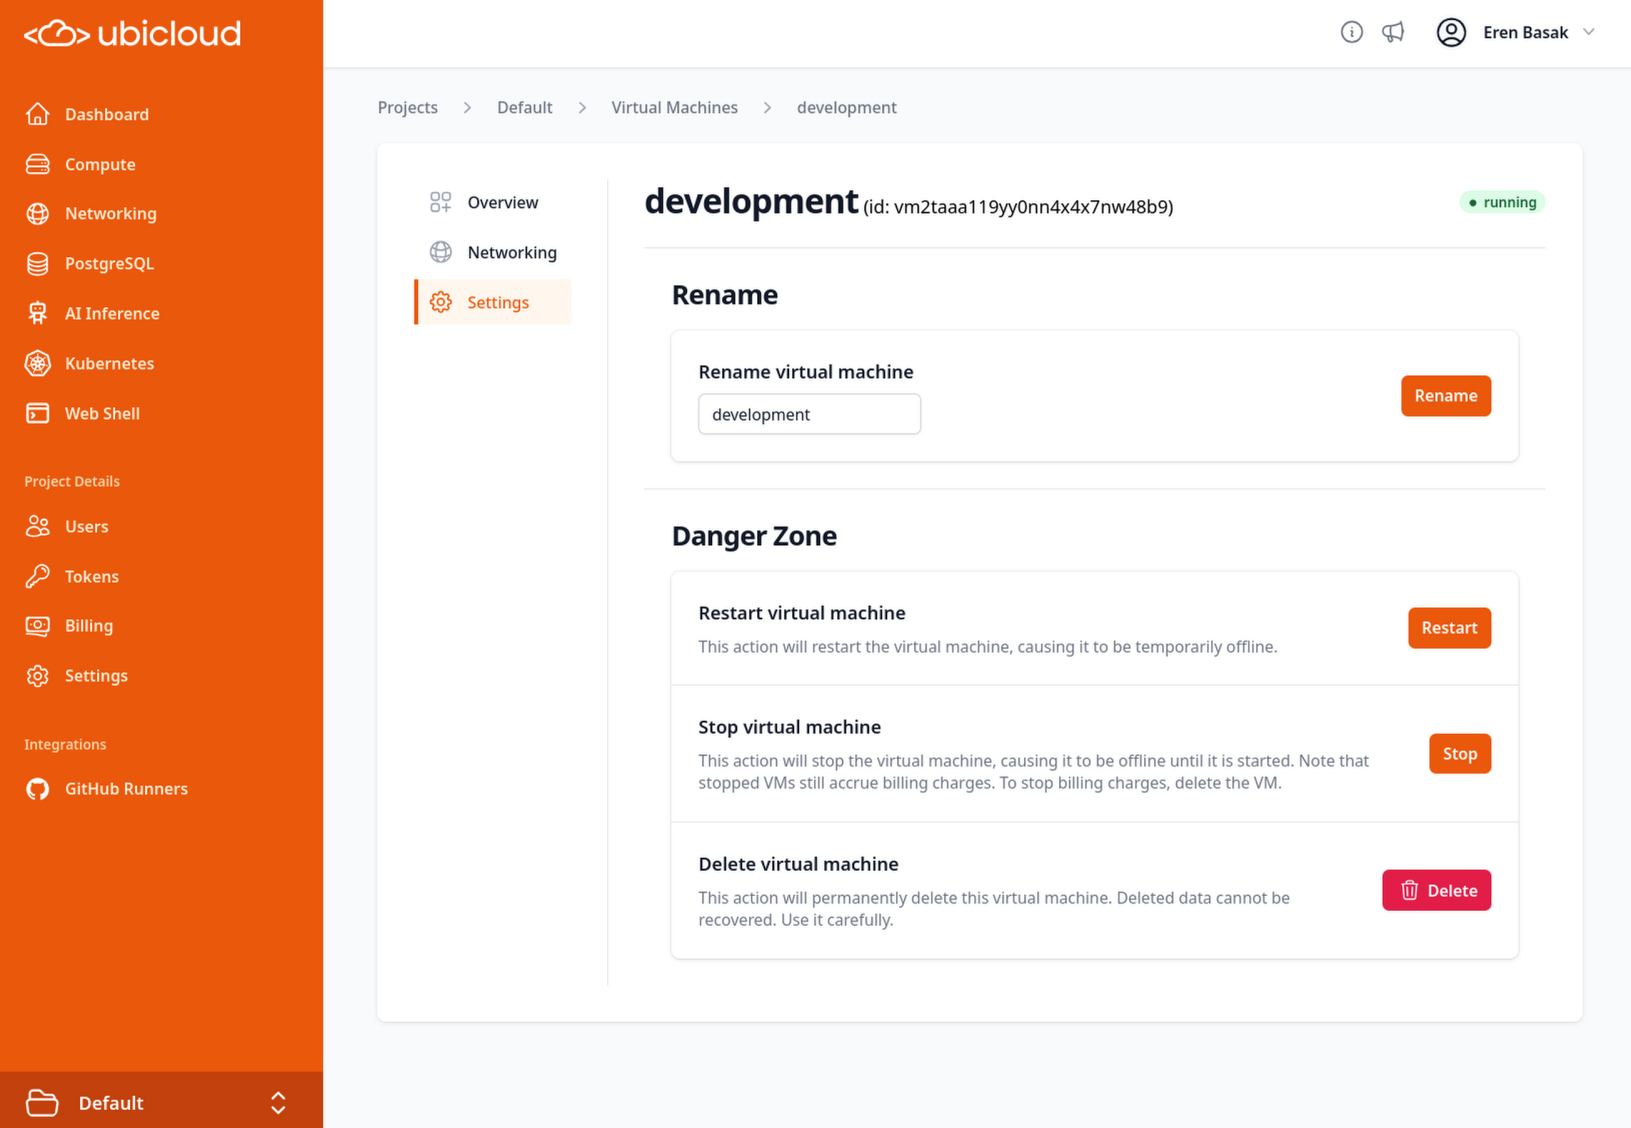
Task: Click the Restart button
Action: point(1449,628)
